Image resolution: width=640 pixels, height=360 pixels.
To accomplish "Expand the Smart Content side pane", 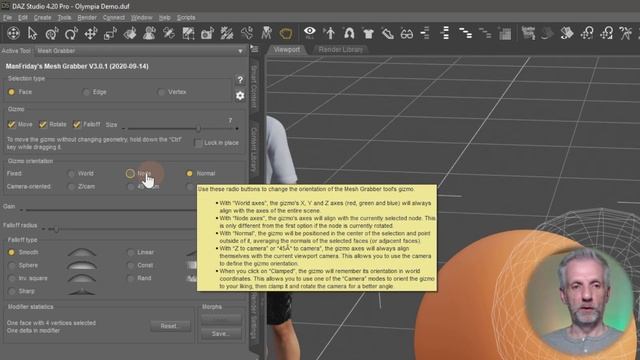I will pos(253,87).
